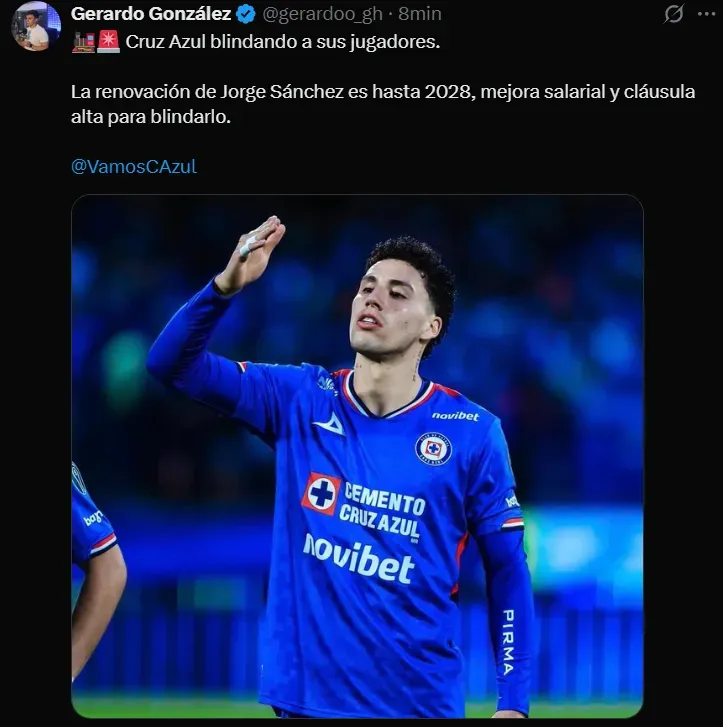This screenshot has width=723, height=727.
Task: Click the red siren emoji
Action: [108, 42]
